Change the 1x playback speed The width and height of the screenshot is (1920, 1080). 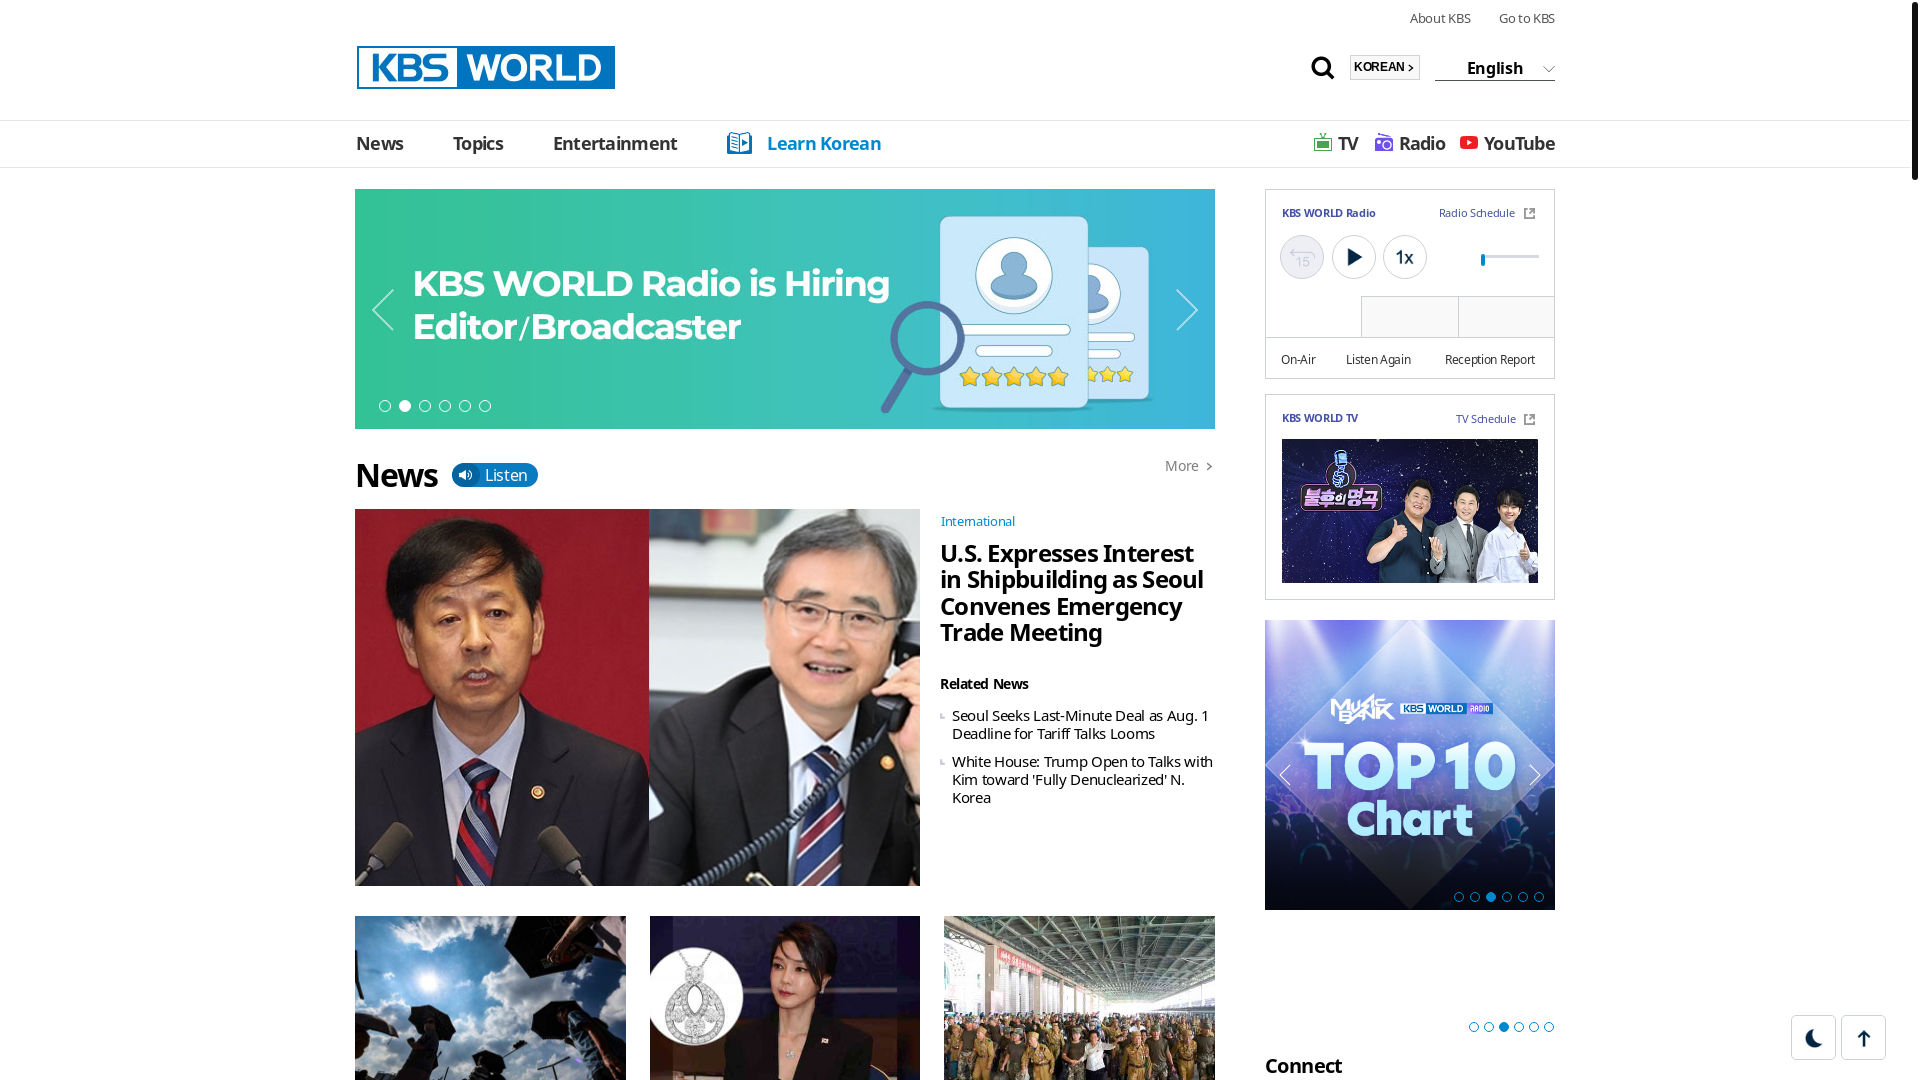tap(1405, 257)
